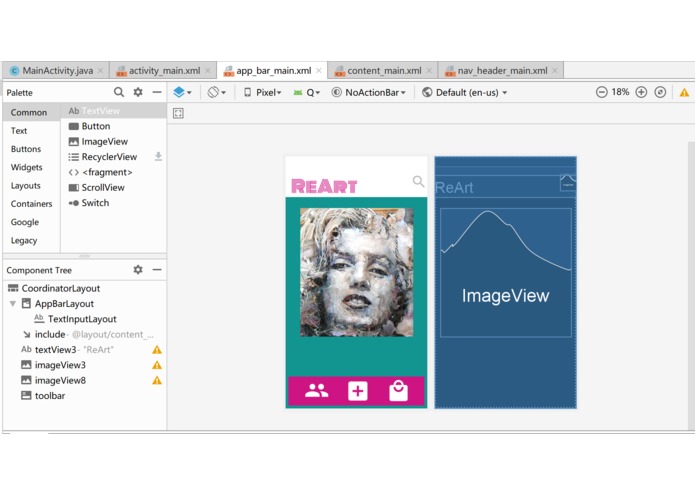Collapse the AppBarLayout tree node
Screen dimensions: 695x494
click(x=13, y=303)
